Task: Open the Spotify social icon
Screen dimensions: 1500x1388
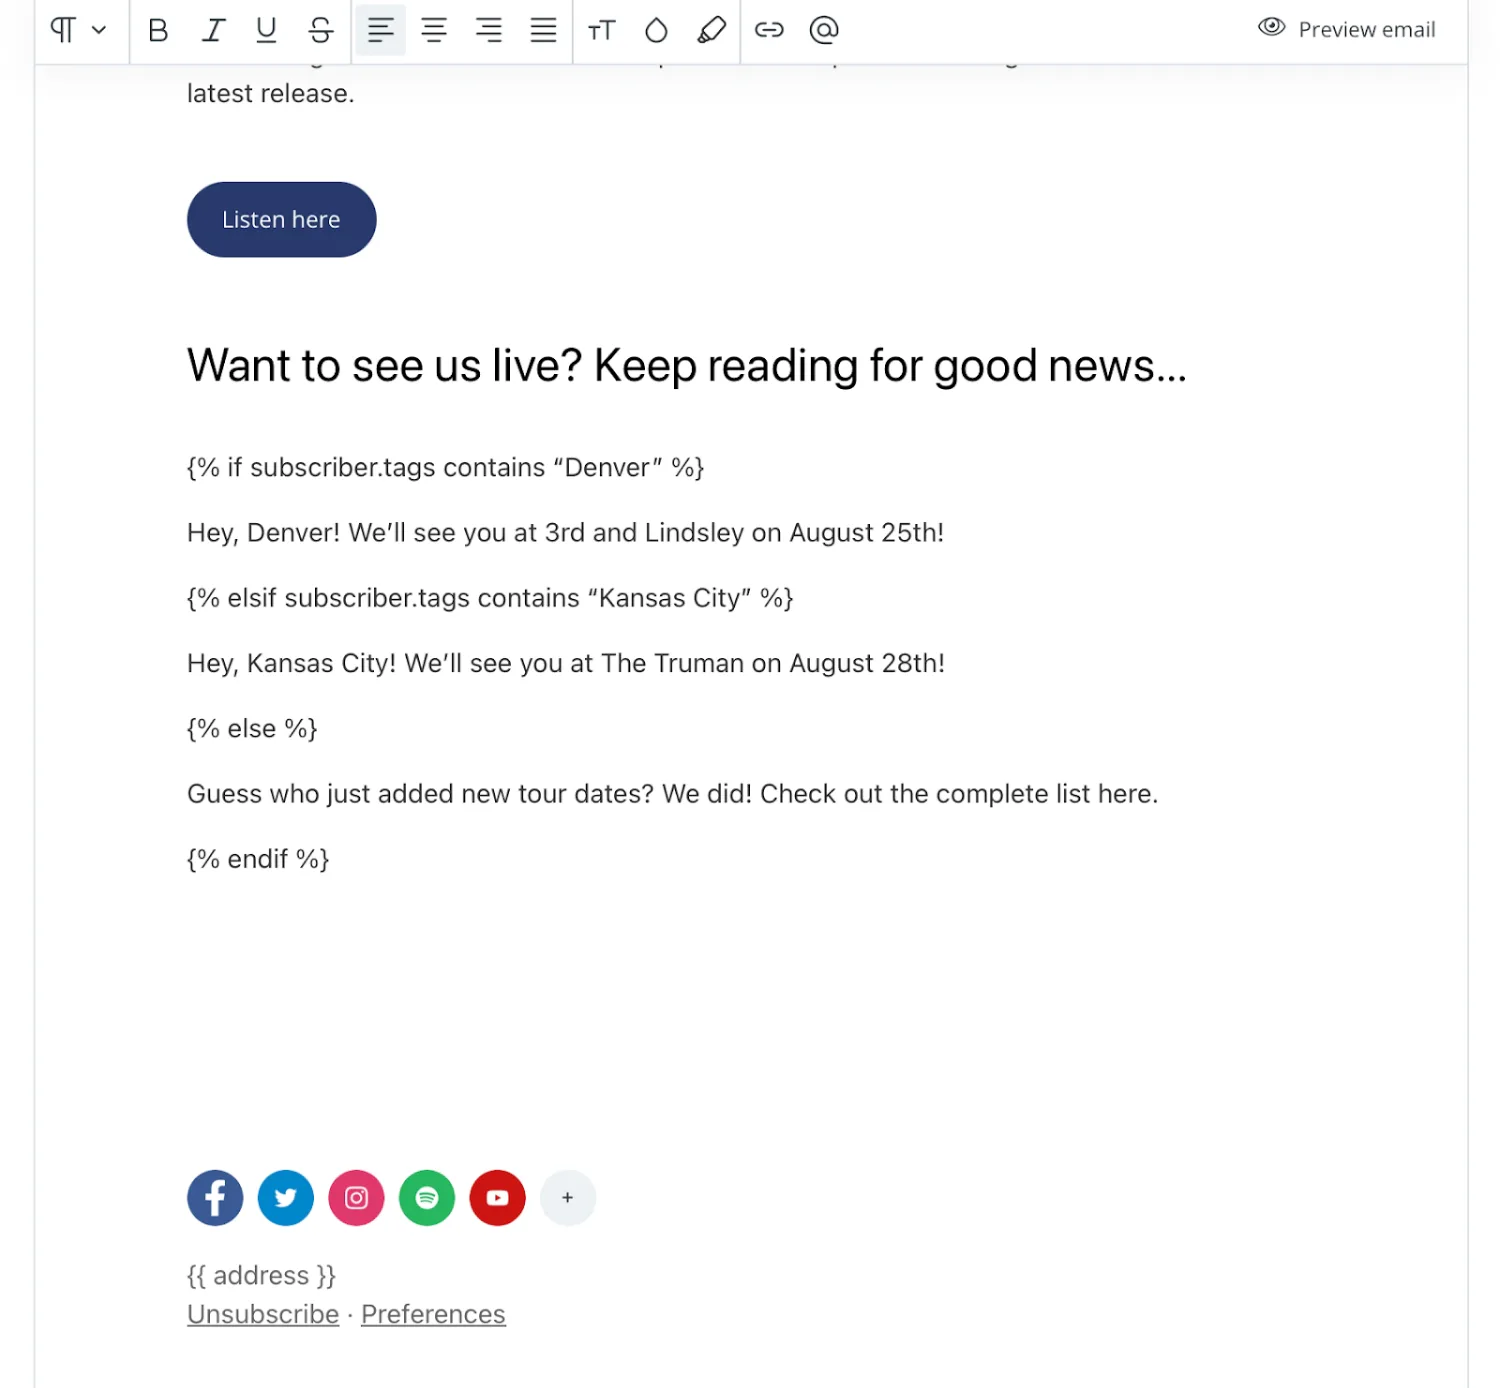Action: tap(426, 1197)
